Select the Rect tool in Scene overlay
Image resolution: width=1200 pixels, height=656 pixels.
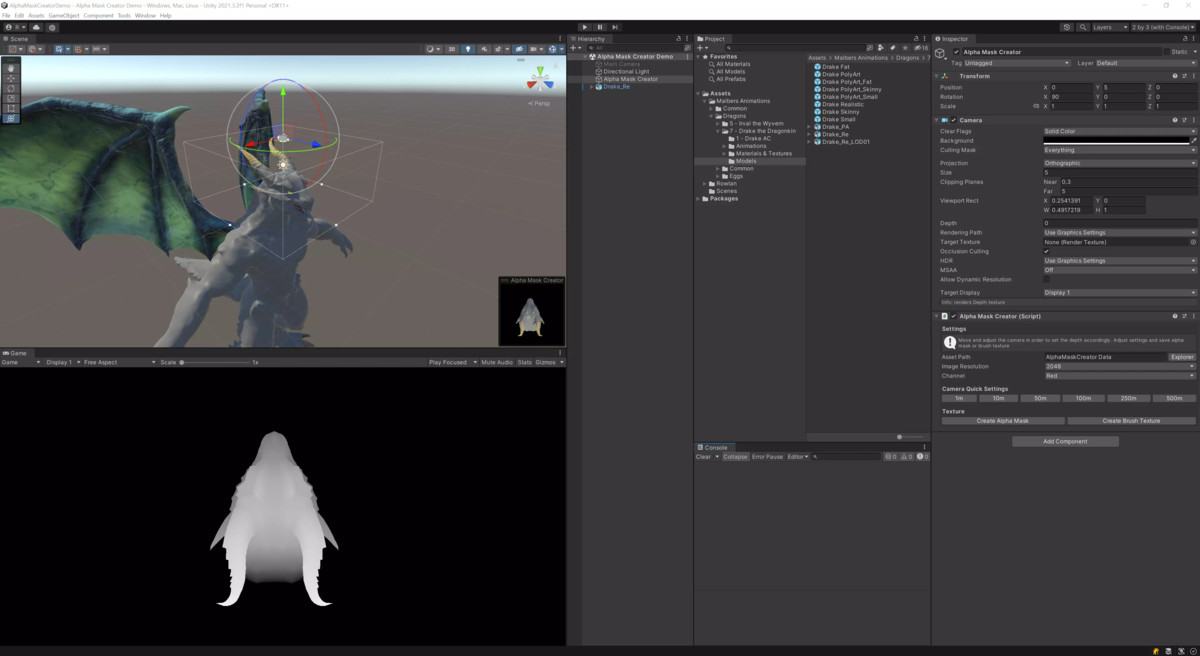12,108
